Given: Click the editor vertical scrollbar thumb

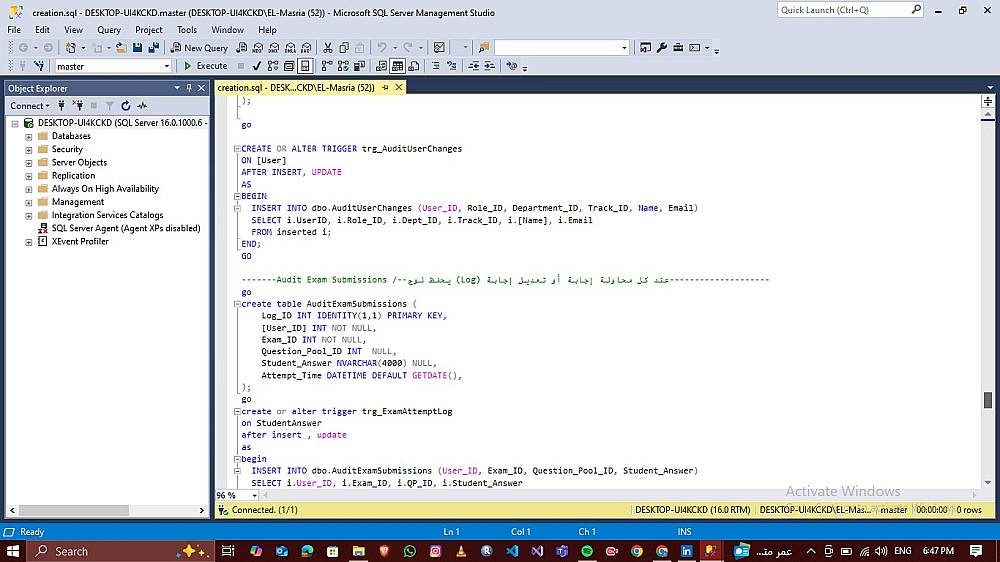Looking at the screenshot, I should pos(988,400).
